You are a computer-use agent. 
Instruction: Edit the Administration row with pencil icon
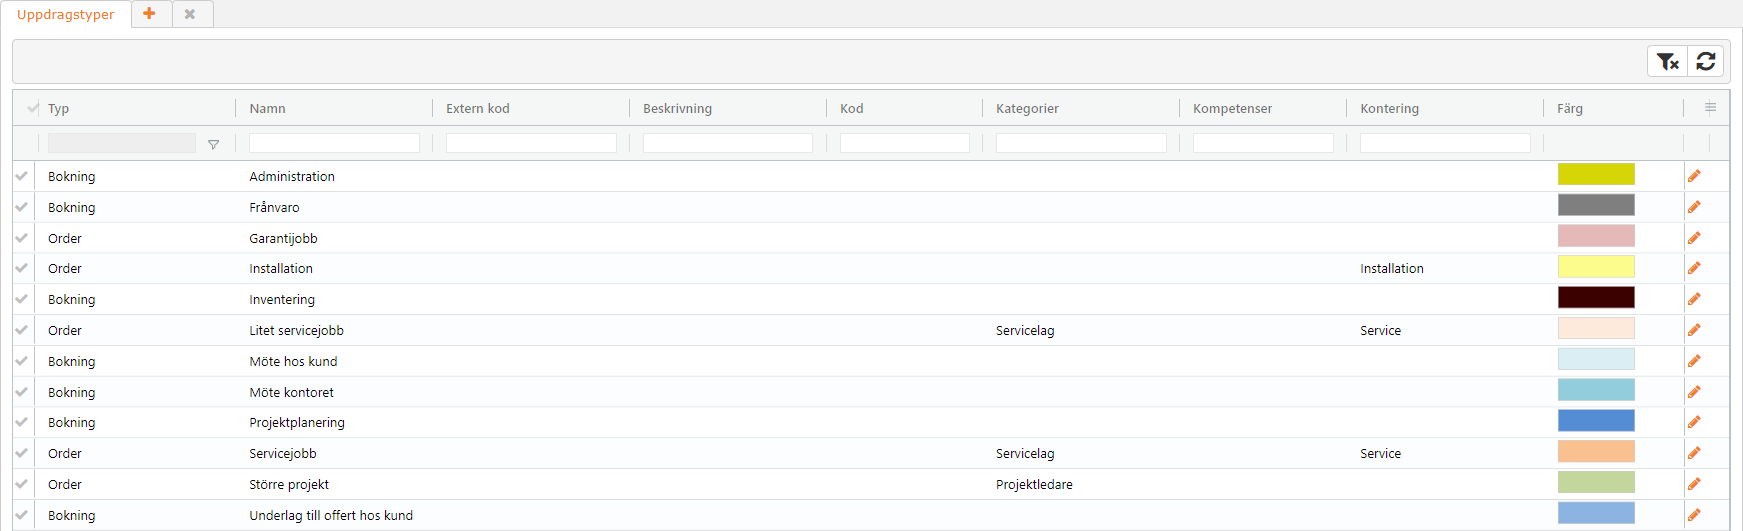1694,176
